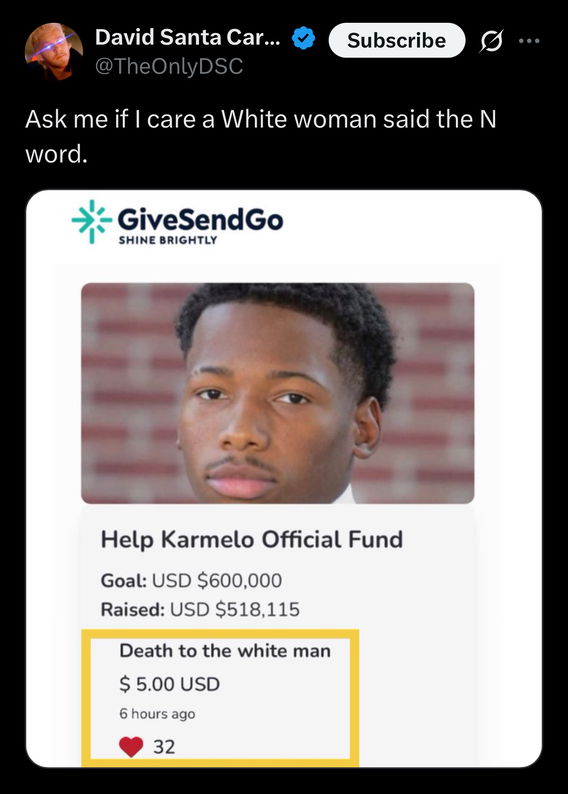Click the 6 hours ago timestamp

[x=157, y=713]
